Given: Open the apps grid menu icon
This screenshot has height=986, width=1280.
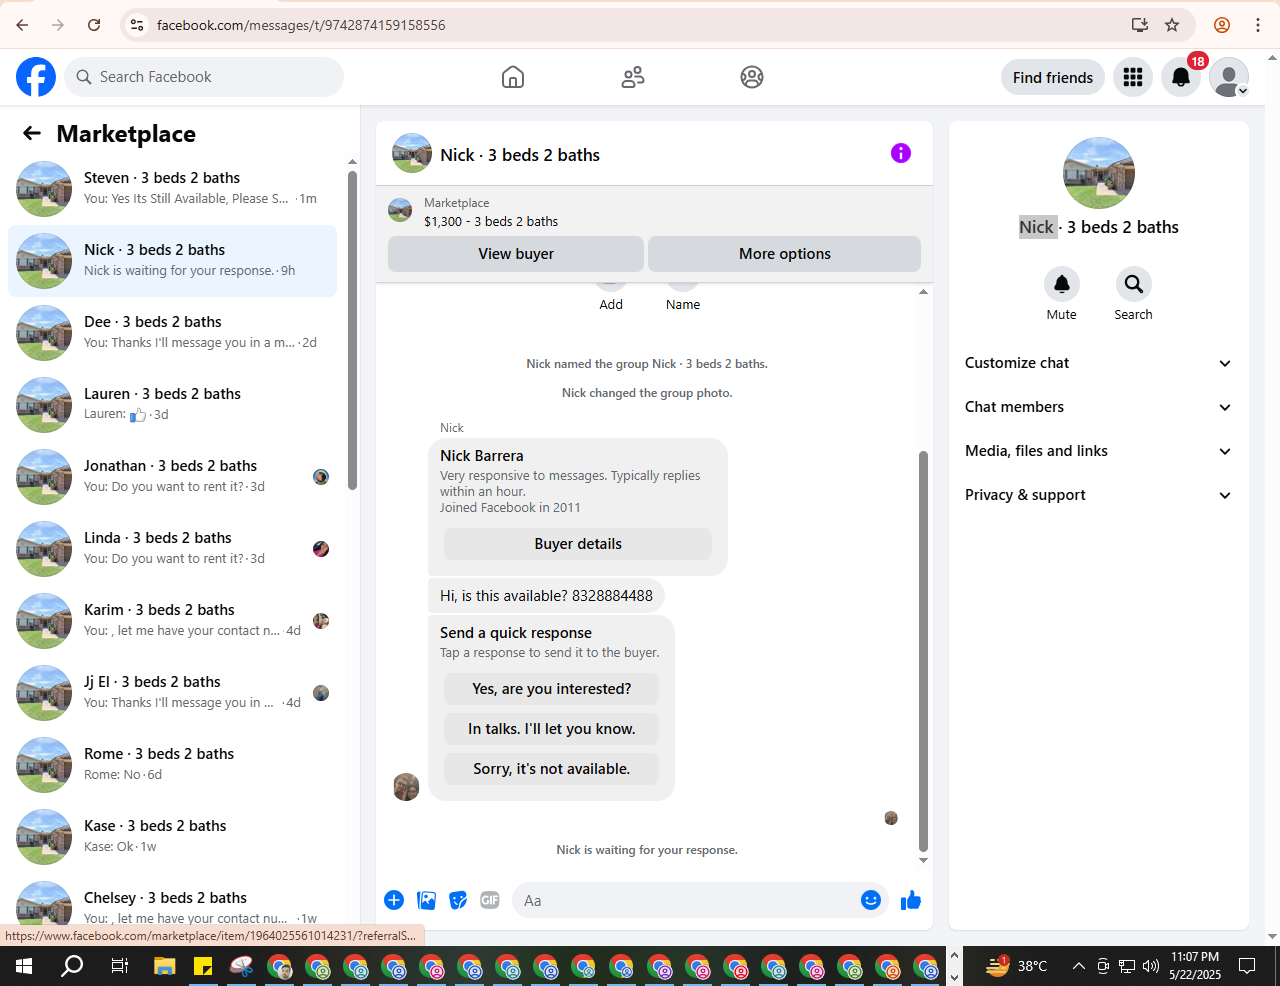Looking at the screenshot, I should (x=1133, y=77).
